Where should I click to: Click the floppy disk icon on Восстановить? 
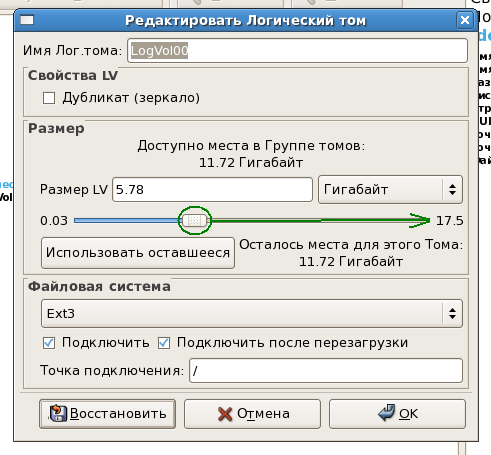pos(58,413)
